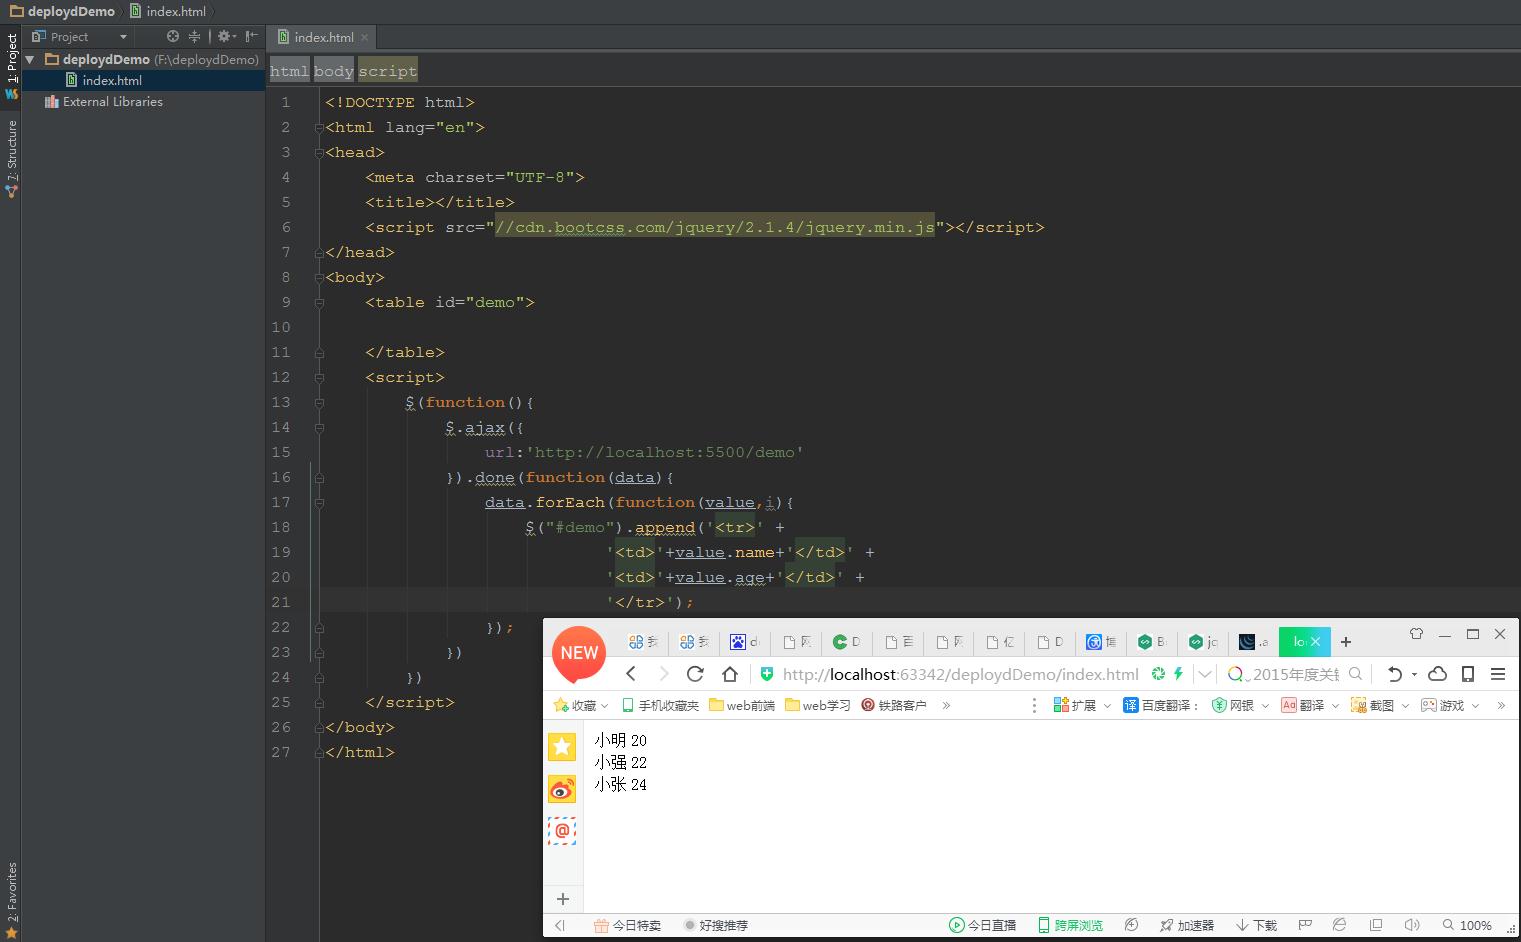Open the 截图 screenshot tool dropdown
Screen dimensions: 1521x942
pos(1380,705)
